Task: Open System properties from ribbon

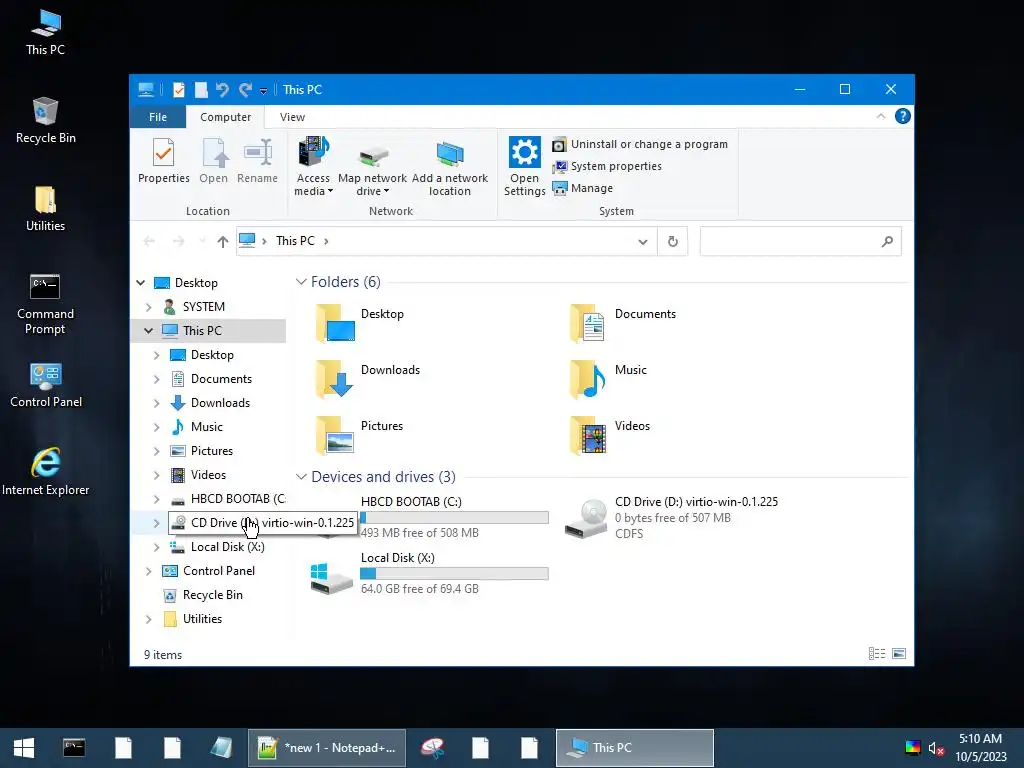Action: (607, 167)
